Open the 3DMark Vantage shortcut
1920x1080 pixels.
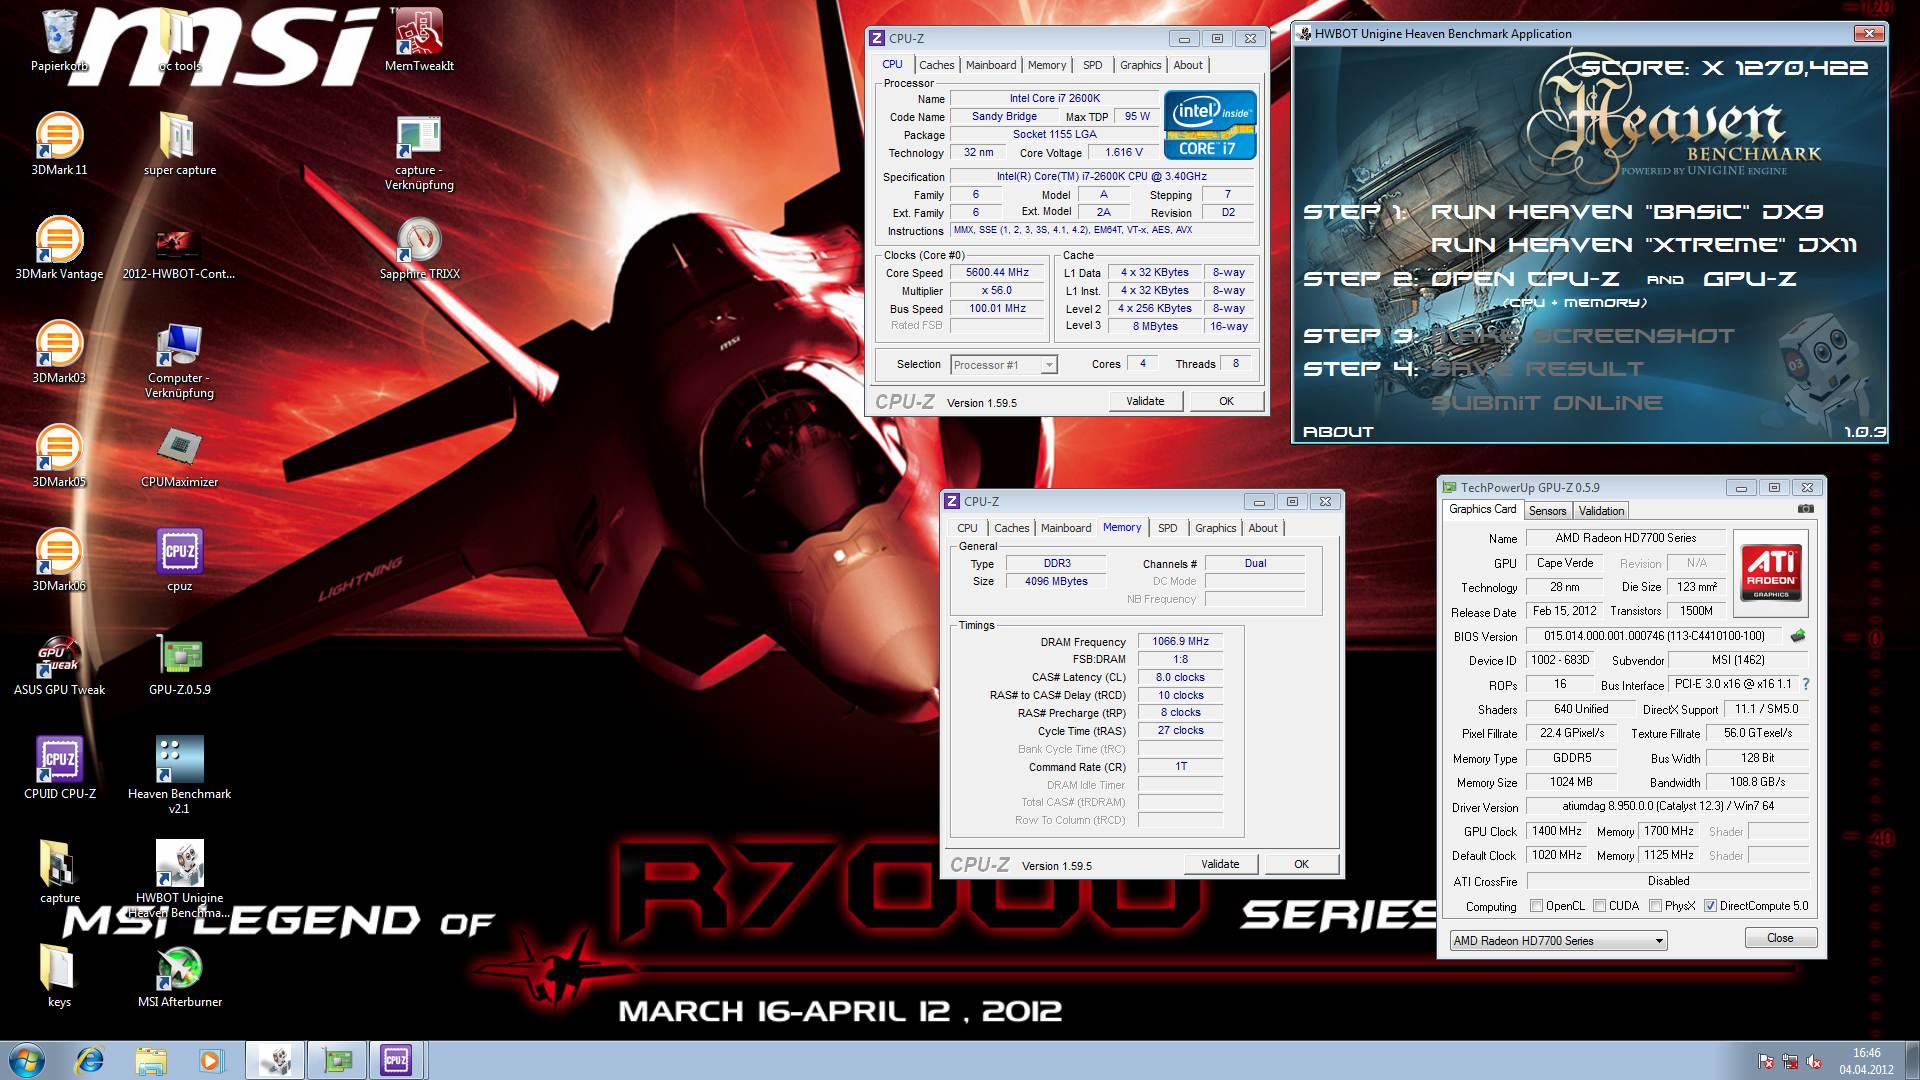(59, 247)
